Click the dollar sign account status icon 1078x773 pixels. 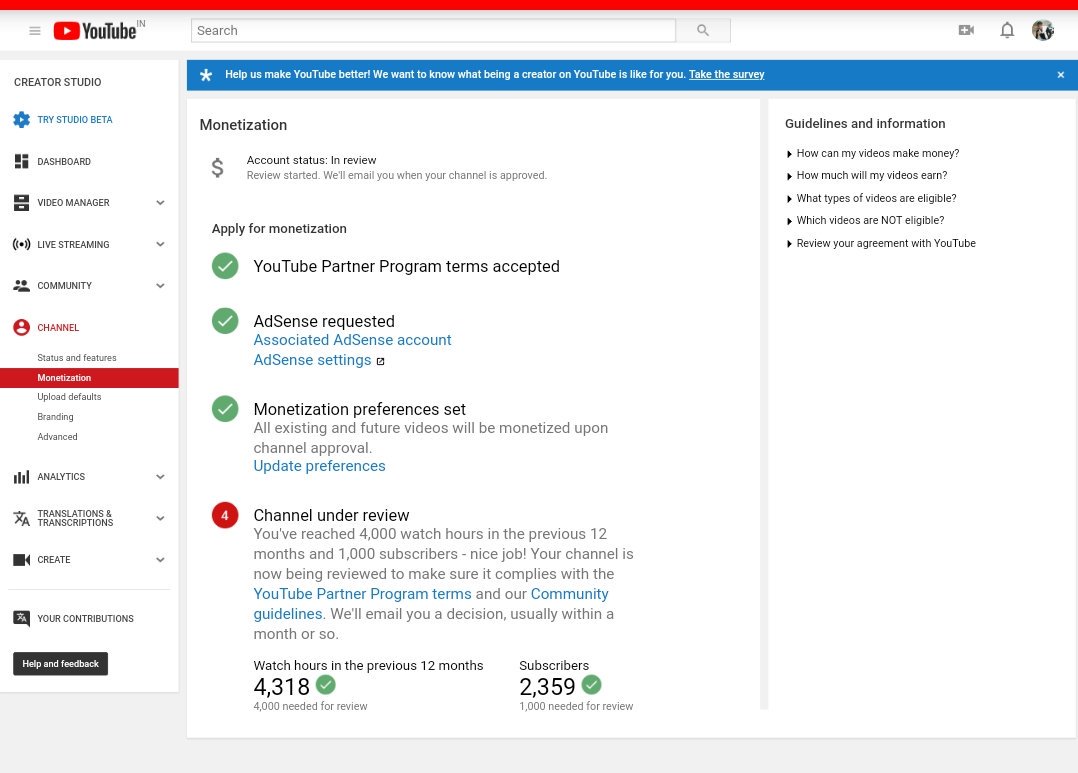tap(217, 168)
